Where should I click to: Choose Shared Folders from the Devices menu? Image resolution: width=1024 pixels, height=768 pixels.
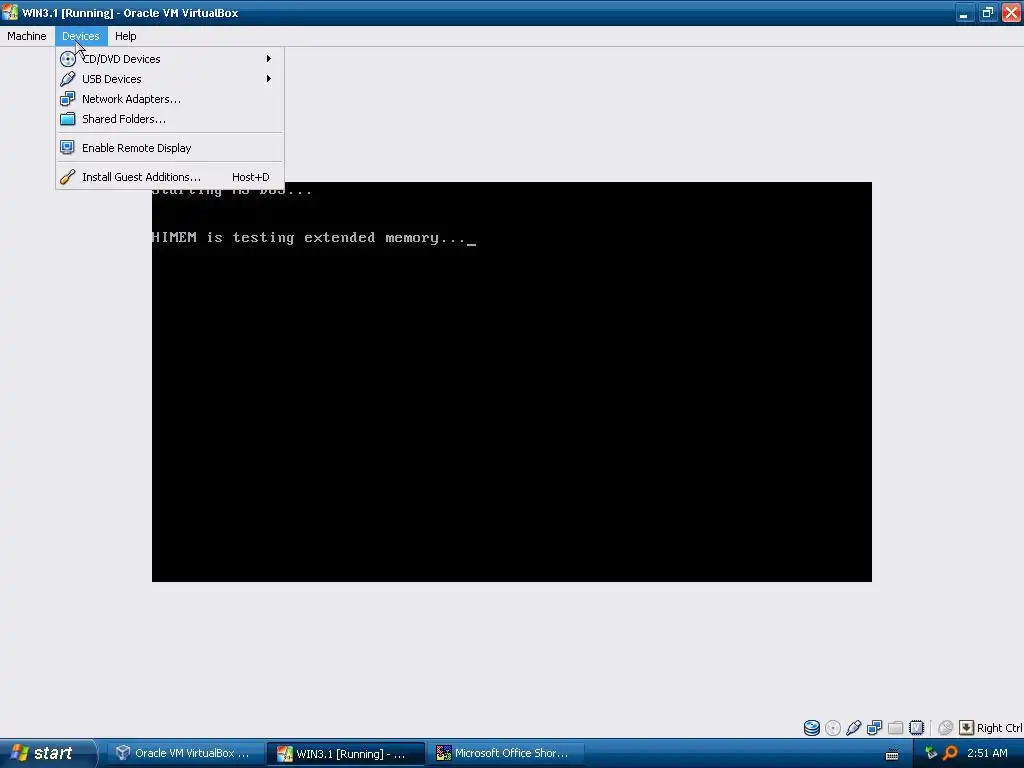click(170, 119)
